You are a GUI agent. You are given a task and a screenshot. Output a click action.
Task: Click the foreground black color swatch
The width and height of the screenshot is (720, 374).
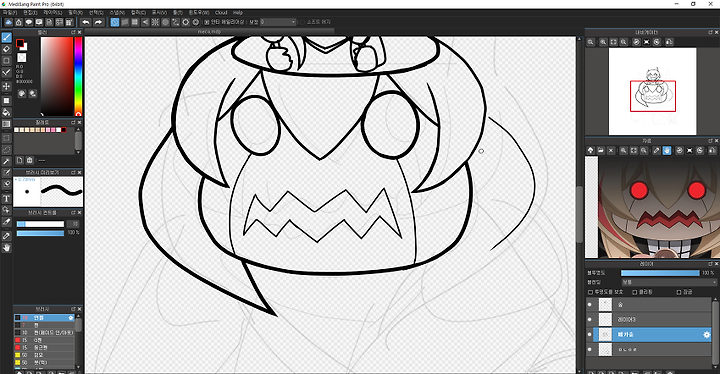(x=20, y=43)
